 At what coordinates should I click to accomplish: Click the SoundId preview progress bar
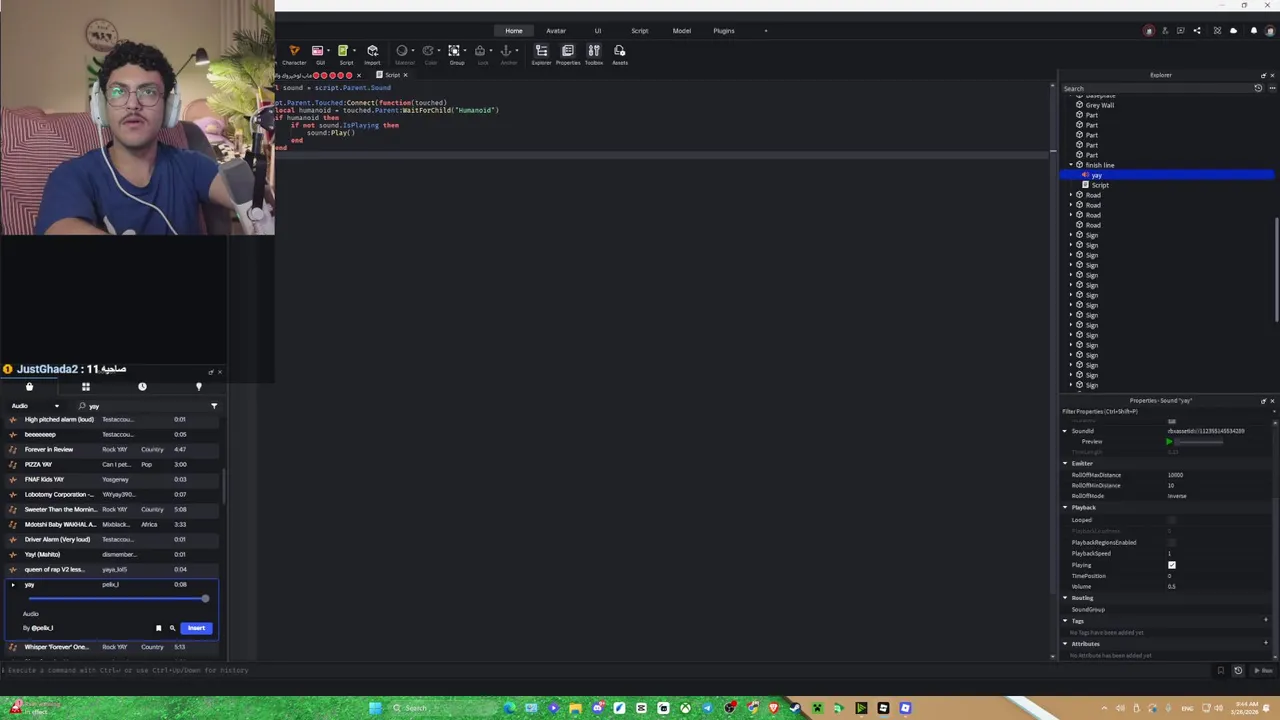click(x=1199, y=441)
